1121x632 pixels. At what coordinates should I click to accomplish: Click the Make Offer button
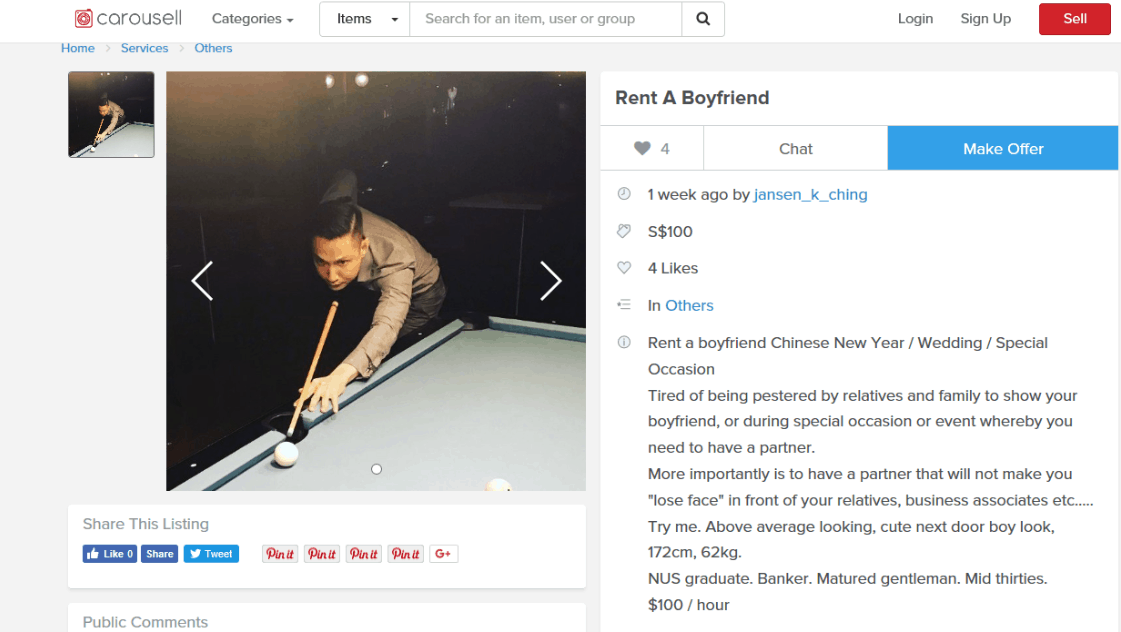1003,149
